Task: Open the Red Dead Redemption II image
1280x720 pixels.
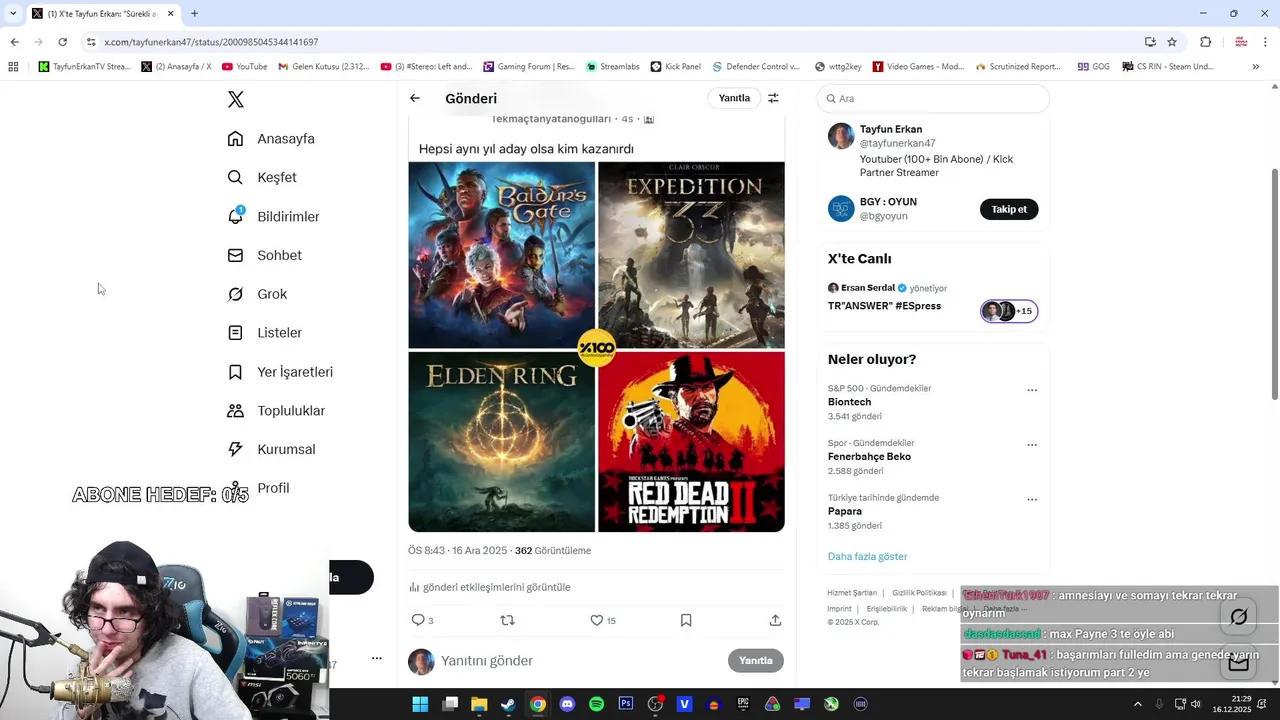Action: 691,441
